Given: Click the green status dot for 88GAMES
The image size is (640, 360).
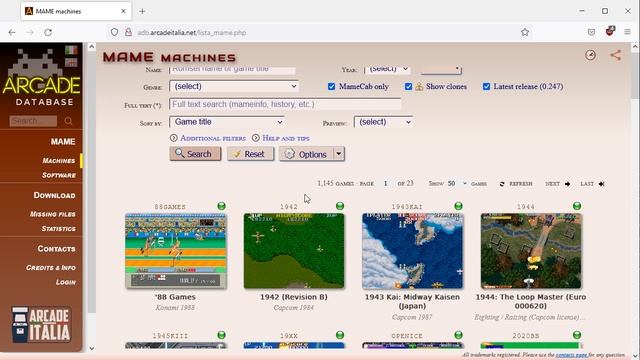Looking at the screenshot, I should pyautogui.click(x=221, y=206).
